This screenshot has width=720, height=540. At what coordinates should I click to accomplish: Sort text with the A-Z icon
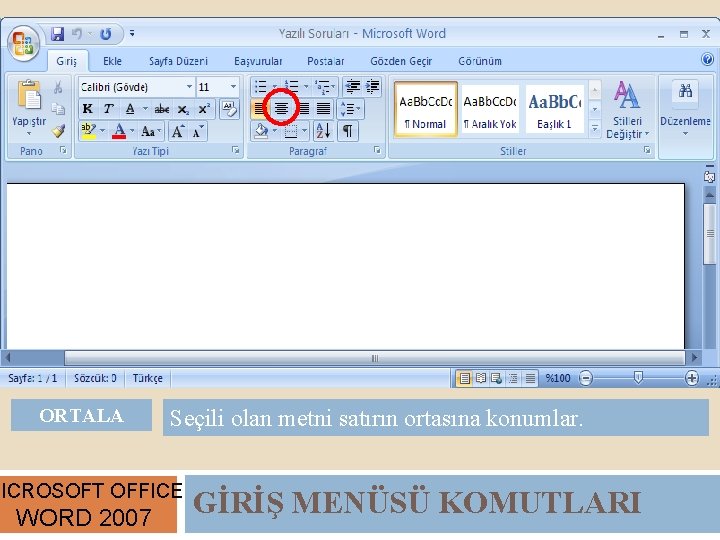tap(323, 131)
